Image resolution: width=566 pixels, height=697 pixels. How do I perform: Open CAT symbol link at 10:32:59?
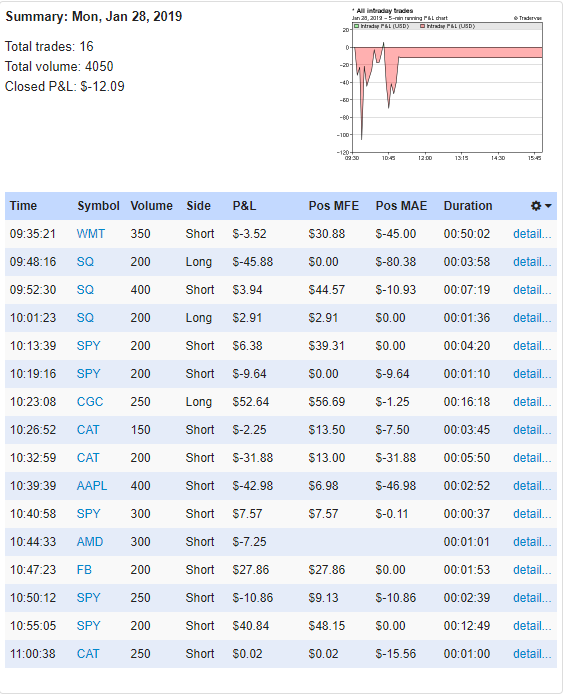(x=88, y=458)
